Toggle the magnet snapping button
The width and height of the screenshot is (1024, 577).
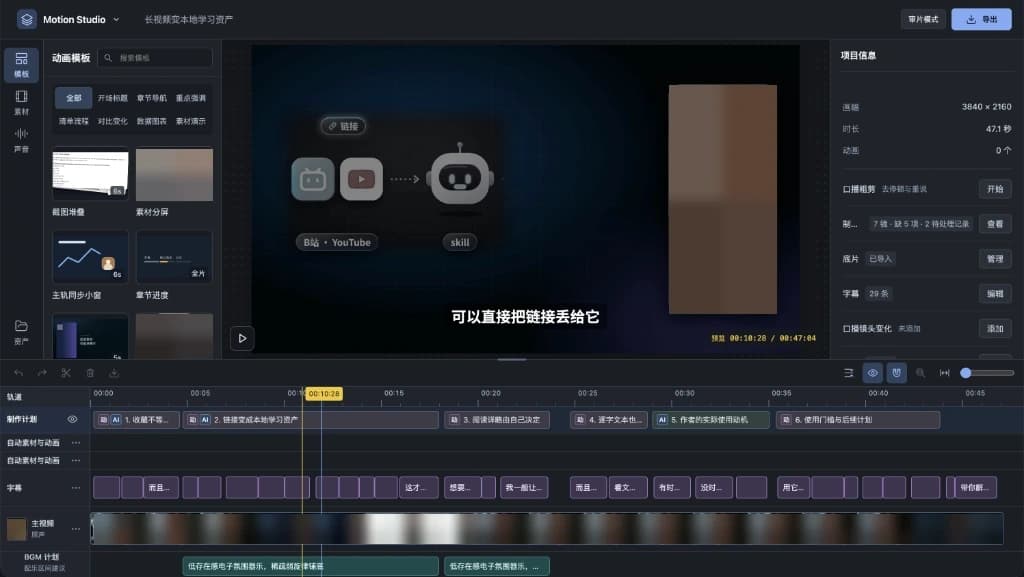897,373
